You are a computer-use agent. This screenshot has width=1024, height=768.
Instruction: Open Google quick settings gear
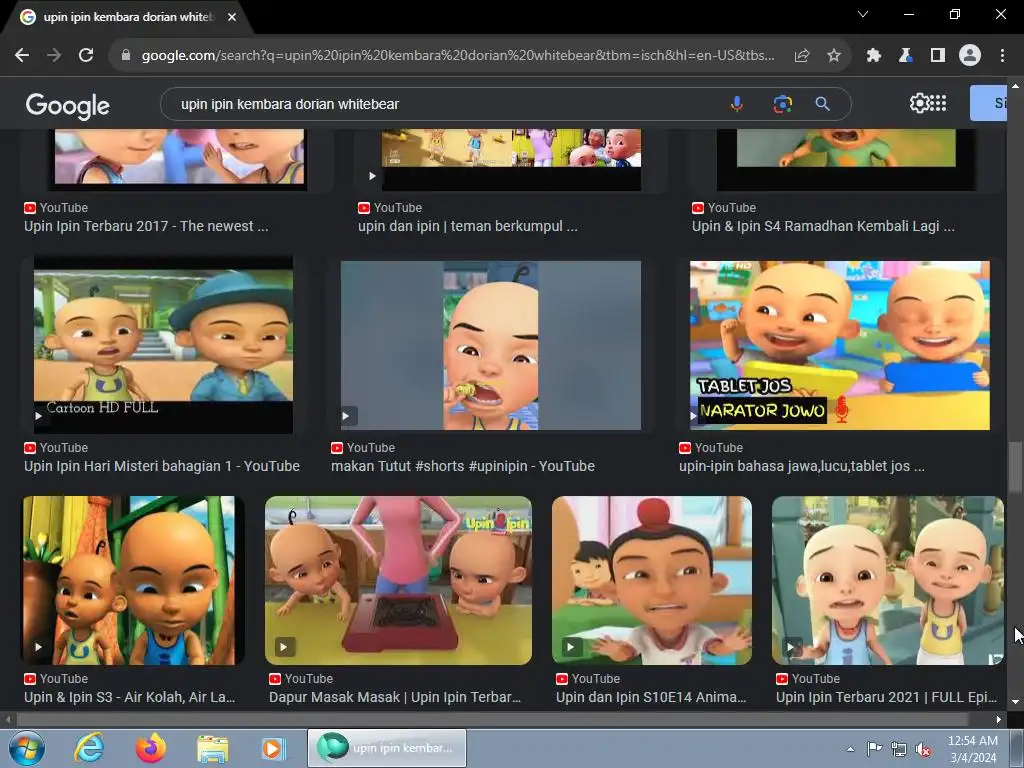(x=918, y=103)
